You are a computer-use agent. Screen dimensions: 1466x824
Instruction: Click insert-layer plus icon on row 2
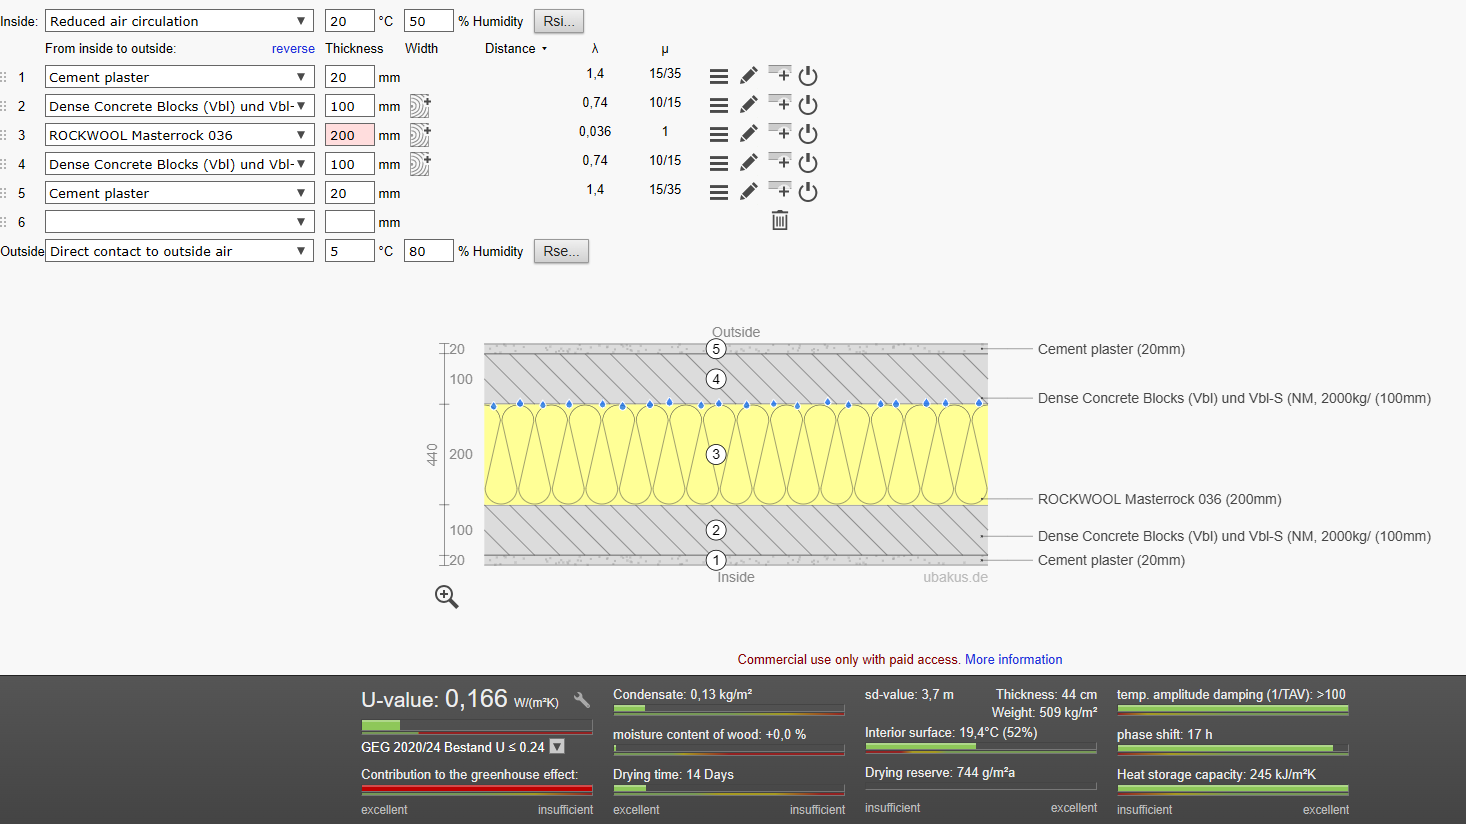780,104
